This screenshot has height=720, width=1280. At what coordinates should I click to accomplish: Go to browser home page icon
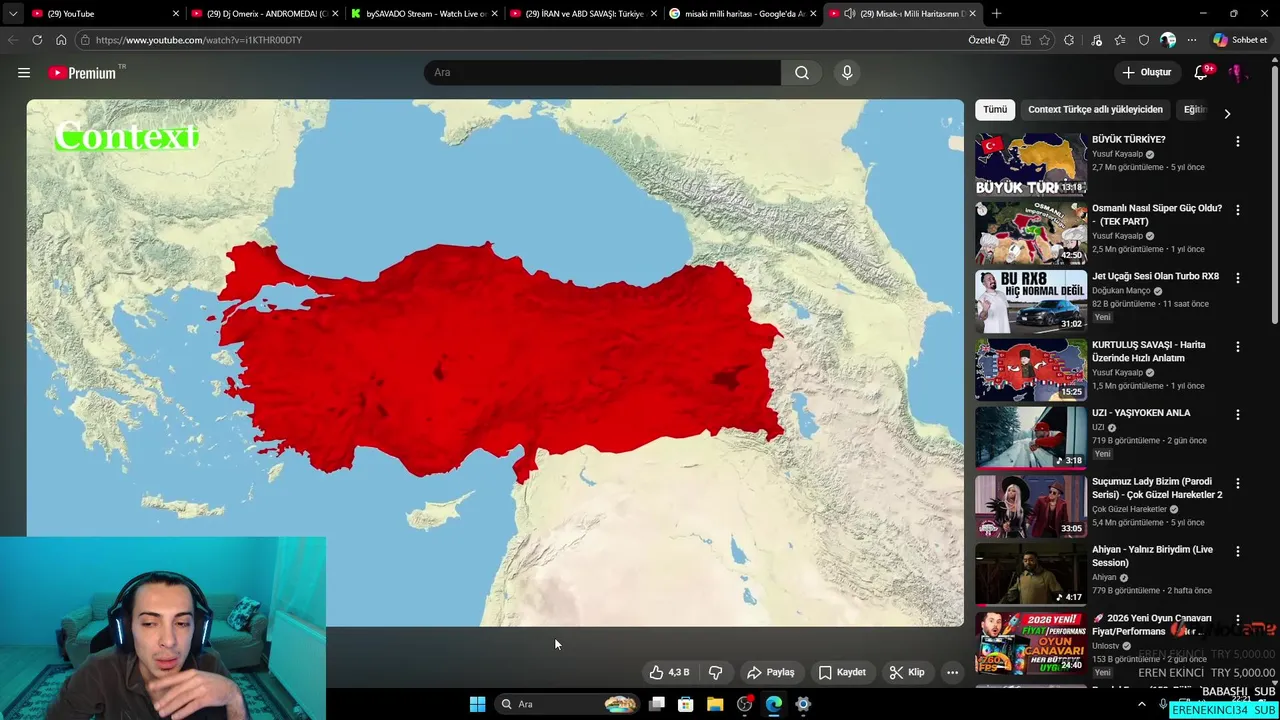point(61,40)
